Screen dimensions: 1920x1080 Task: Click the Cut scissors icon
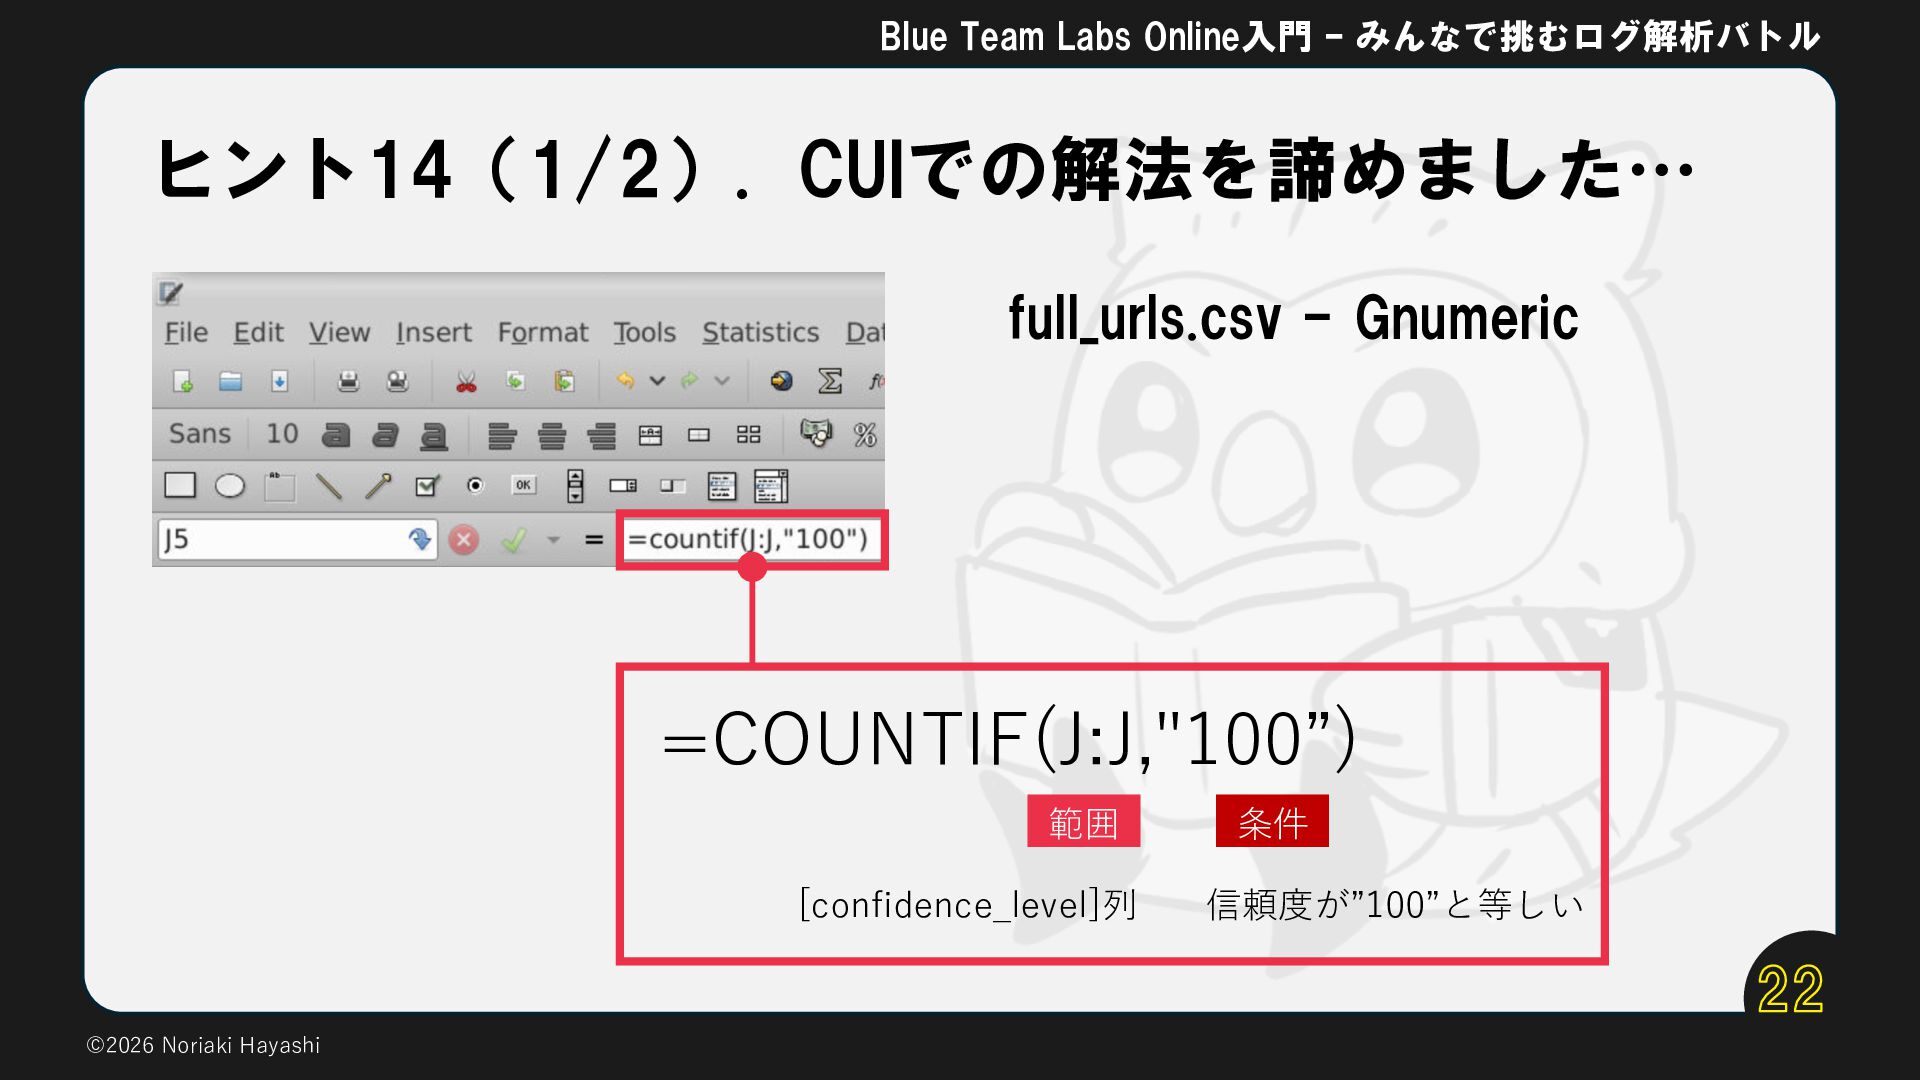coord(466,382)
